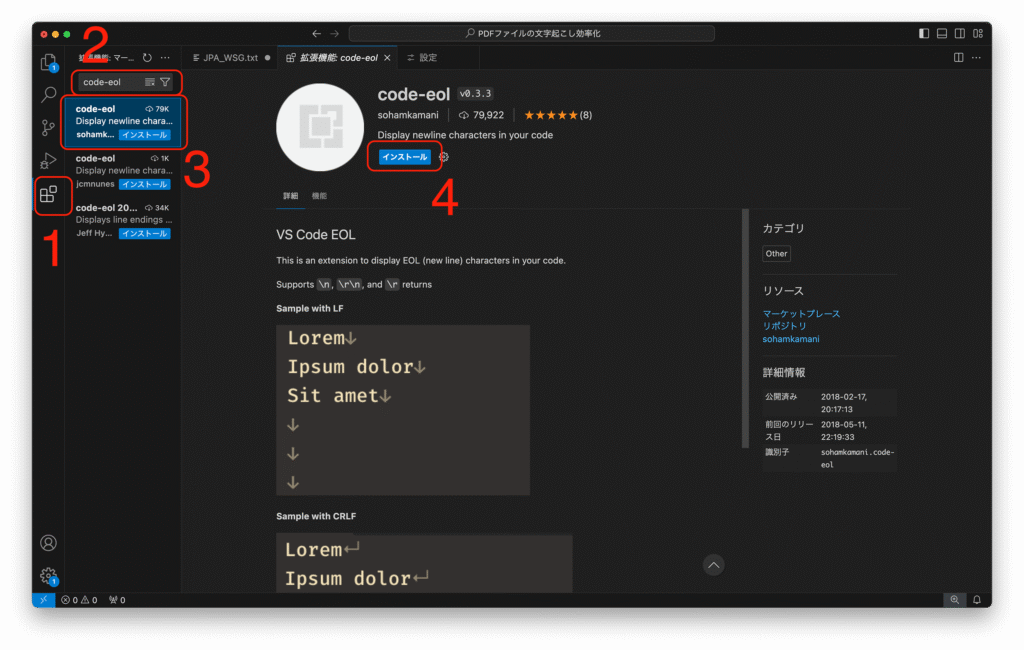Open the extension search filter menu
1024x650 pixels.
165,82
